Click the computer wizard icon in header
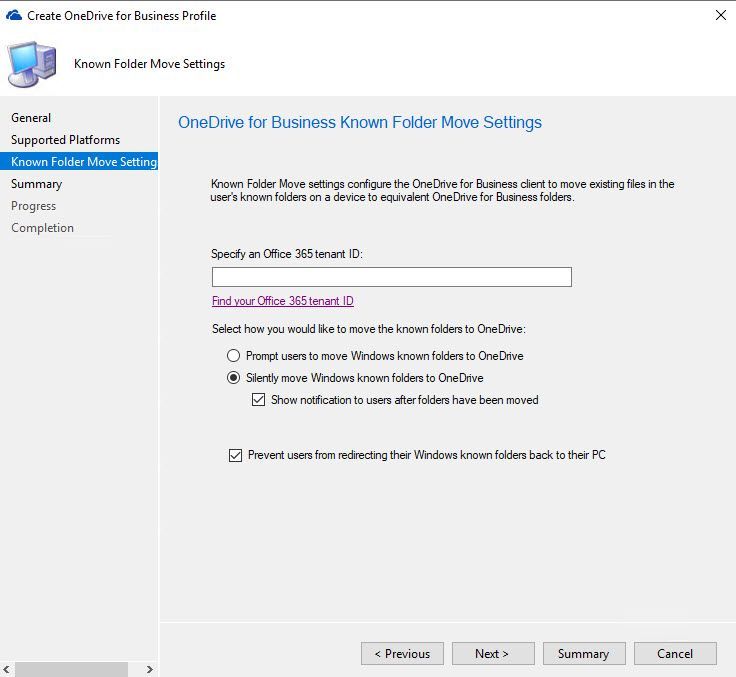 point(31,64)
